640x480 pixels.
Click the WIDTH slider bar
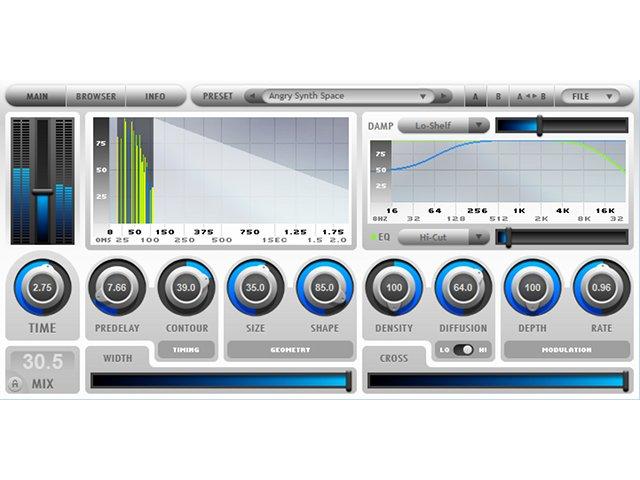point(221,381)
